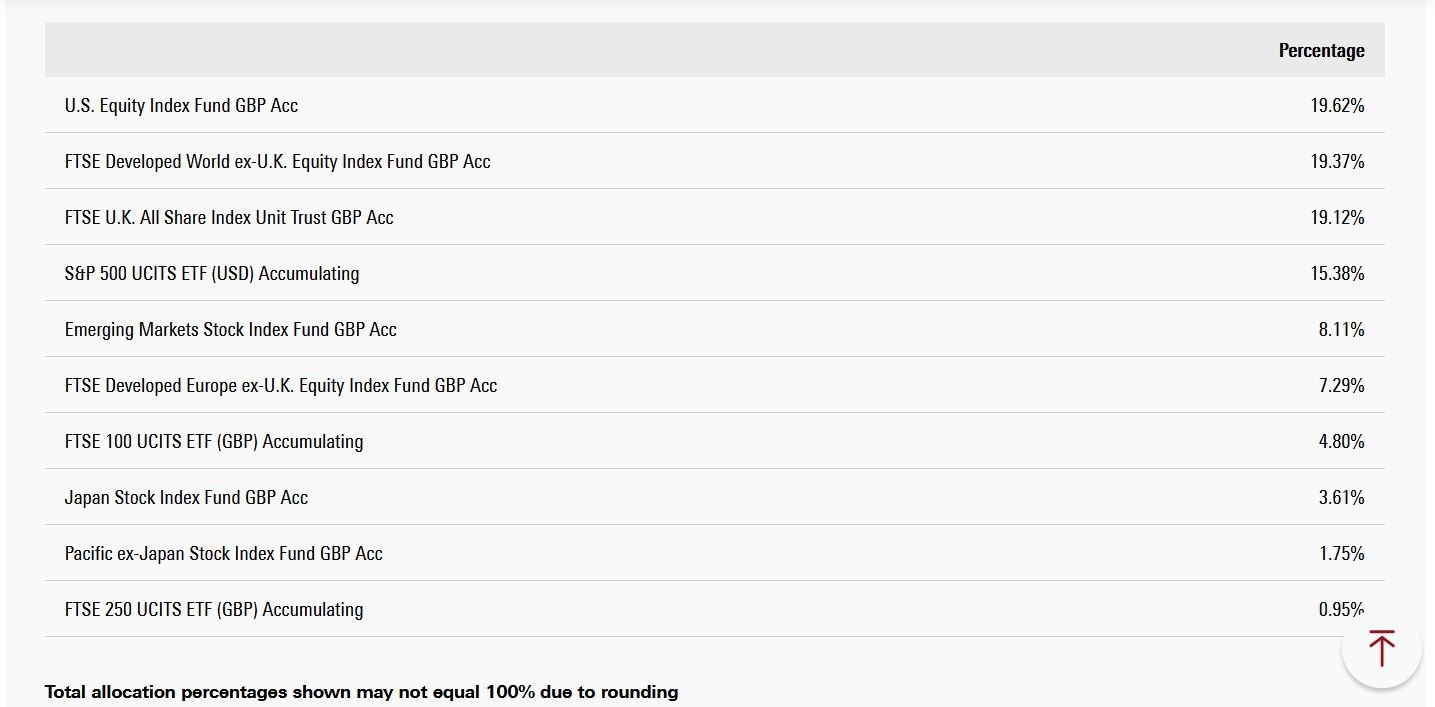Click the Percentage column header
Screen dimensions: 1435x707
point(1321,50)
